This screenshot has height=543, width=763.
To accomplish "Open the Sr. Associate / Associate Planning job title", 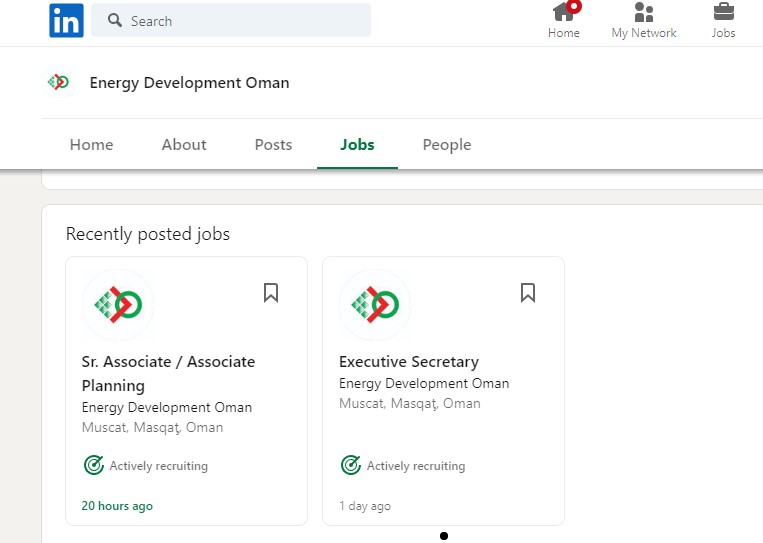I will (x=168, y=374).
